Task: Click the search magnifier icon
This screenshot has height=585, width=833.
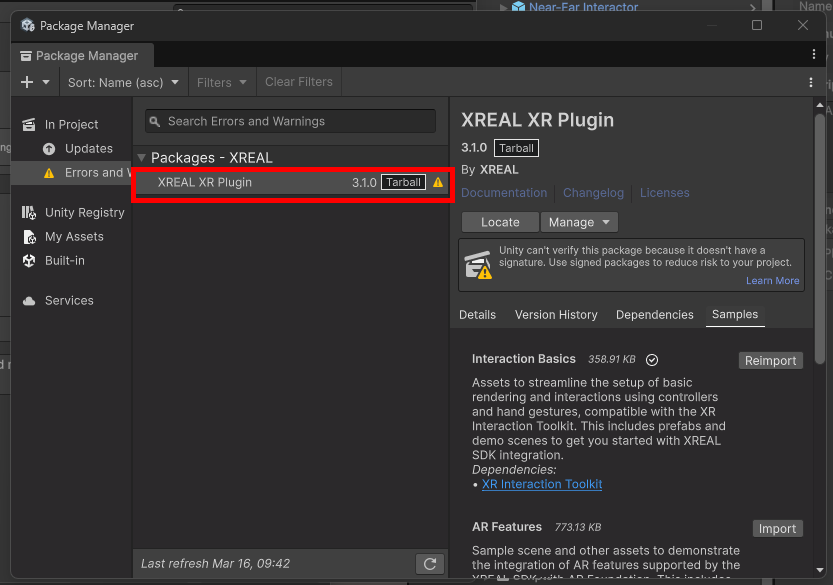Action: pyautogui.click(x=155, y=122)
